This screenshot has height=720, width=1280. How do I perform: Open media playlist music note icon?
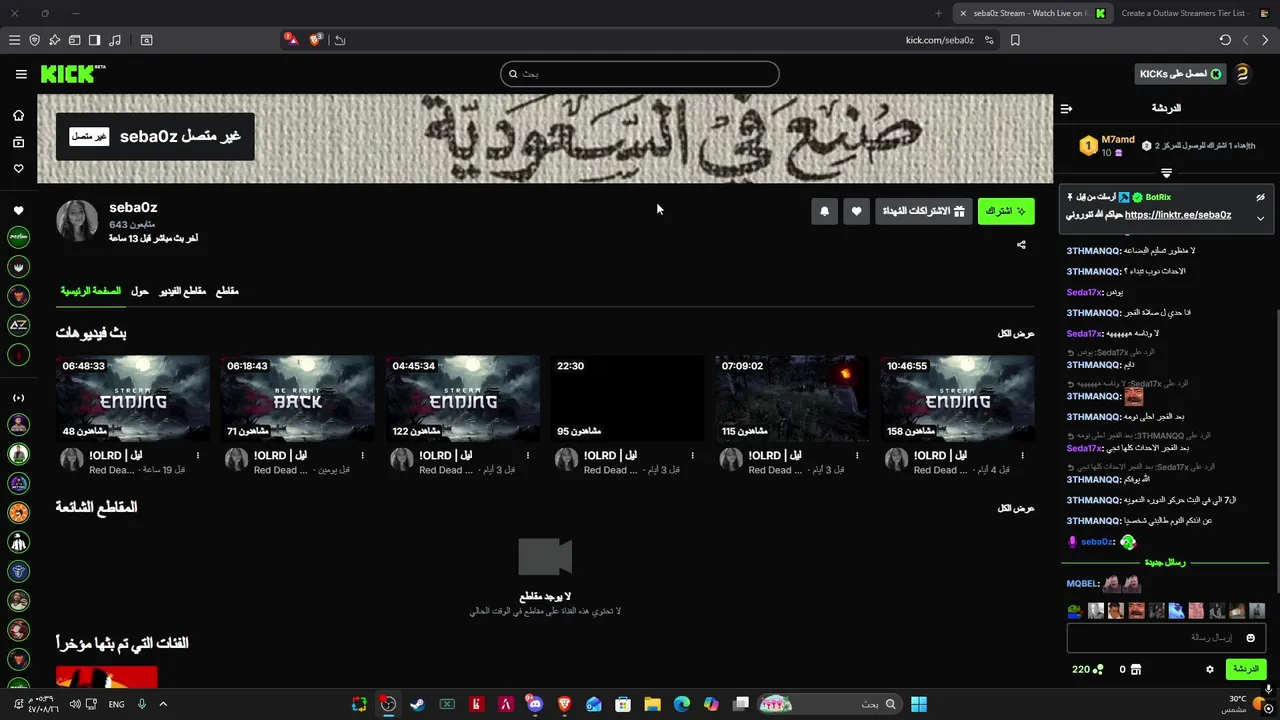click(115, 40)
